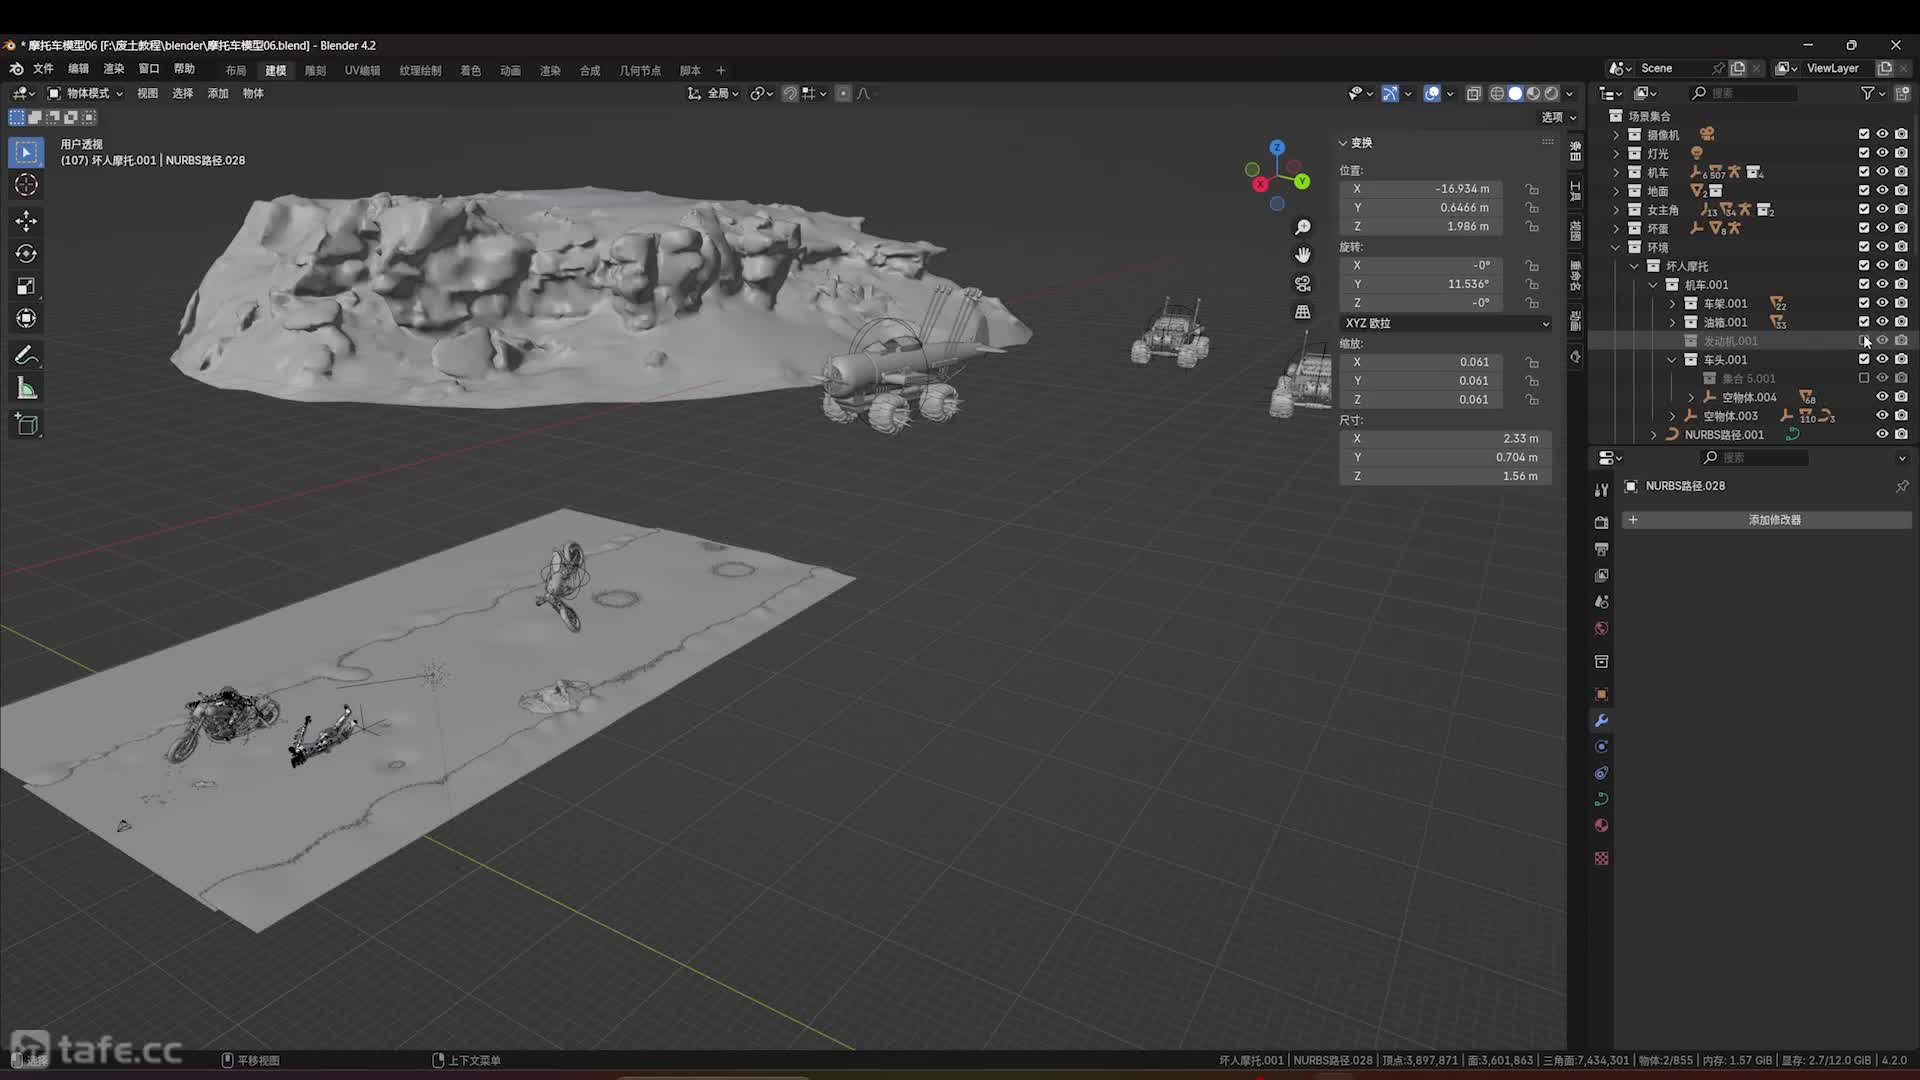This screenshot has width=1920, height=1080.
Task: Click the rotation Y field 11.536°
Action: pyautogui.click(x=1421, y=284)
